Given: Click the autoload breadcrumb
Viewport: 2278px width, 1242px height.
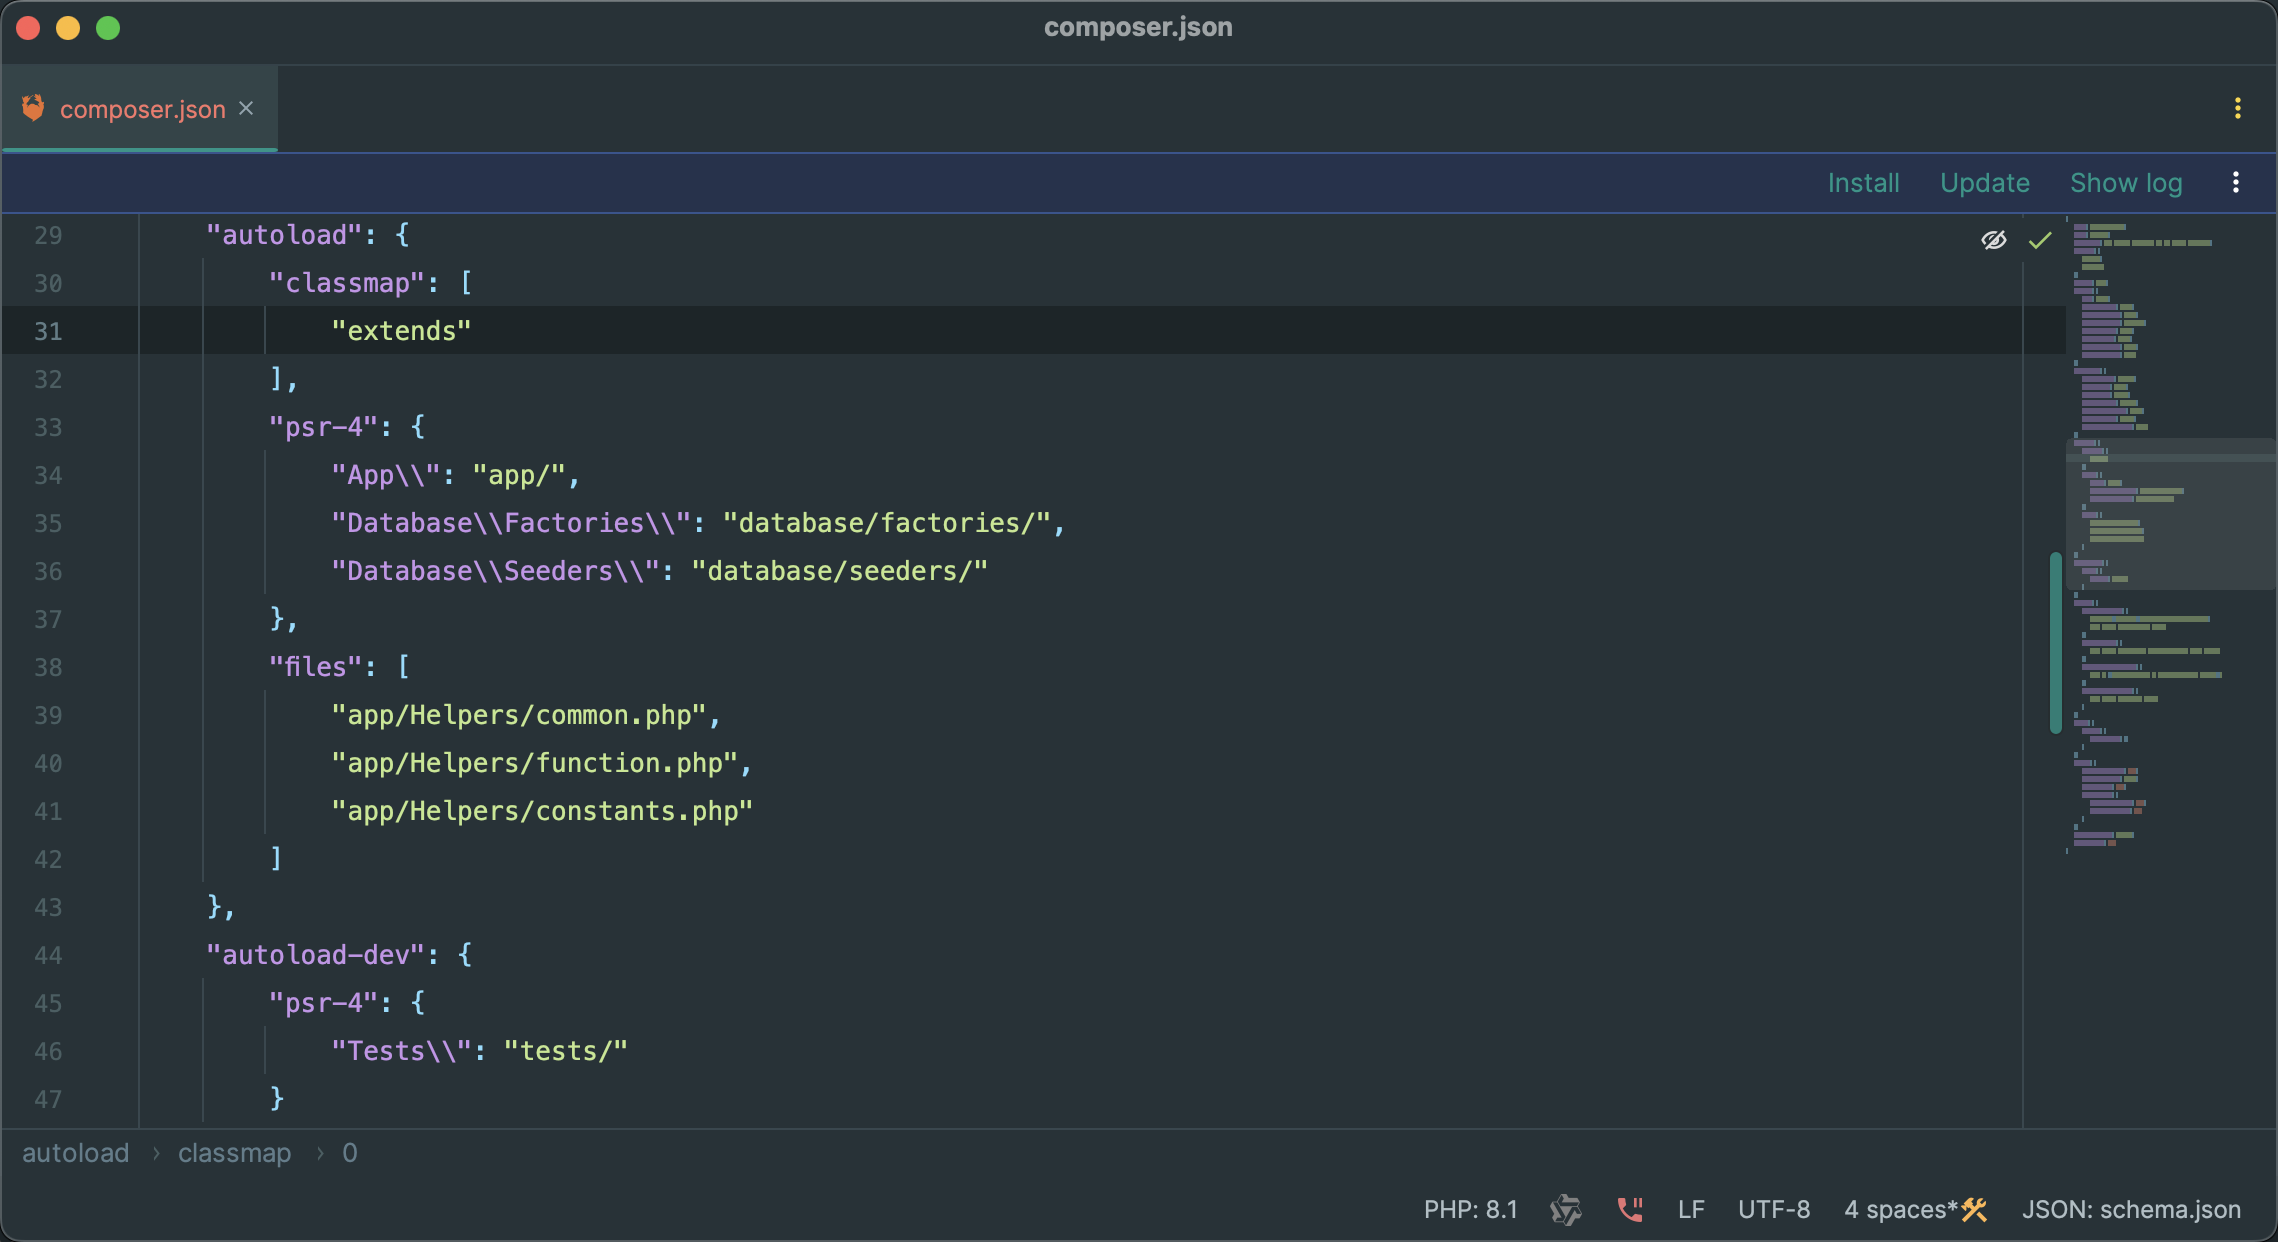Looking at the screenshot, I should coord(76,1153).
